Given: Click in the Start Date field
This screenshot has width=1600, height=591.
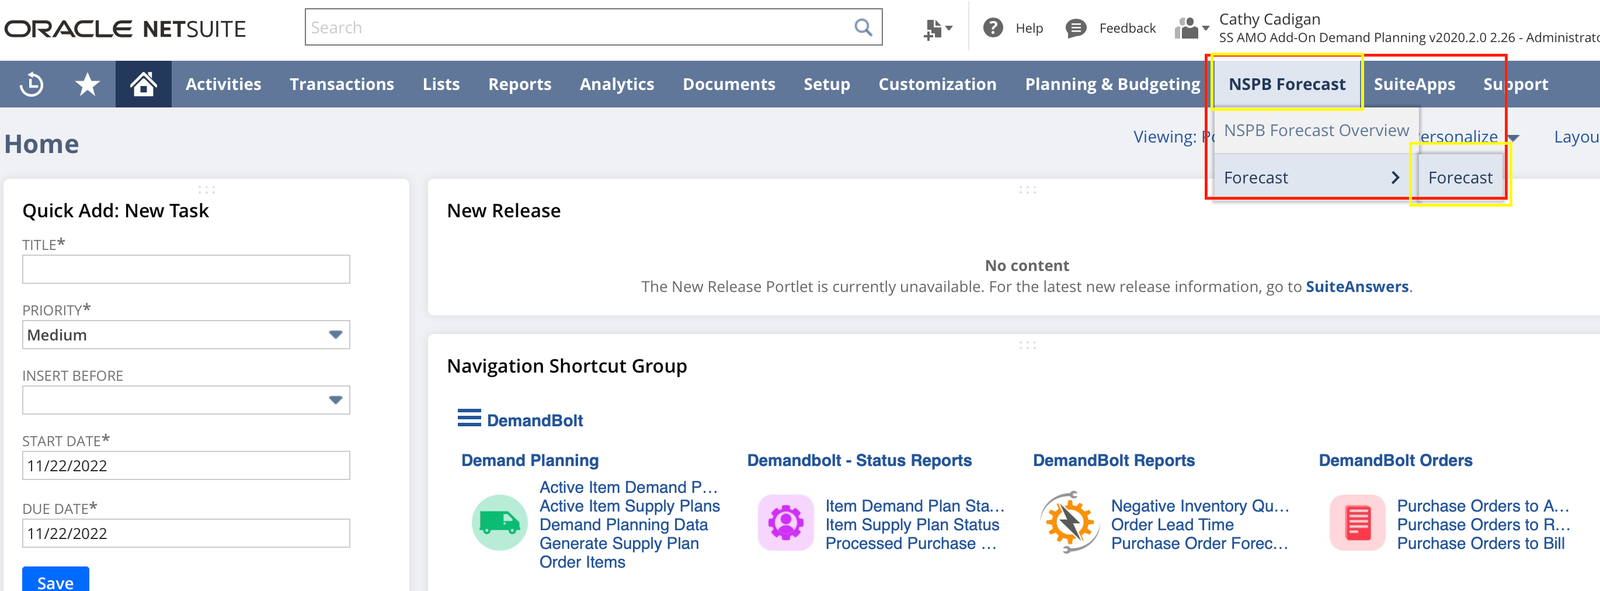Looking at the screenshot, I should click(186, 466).
